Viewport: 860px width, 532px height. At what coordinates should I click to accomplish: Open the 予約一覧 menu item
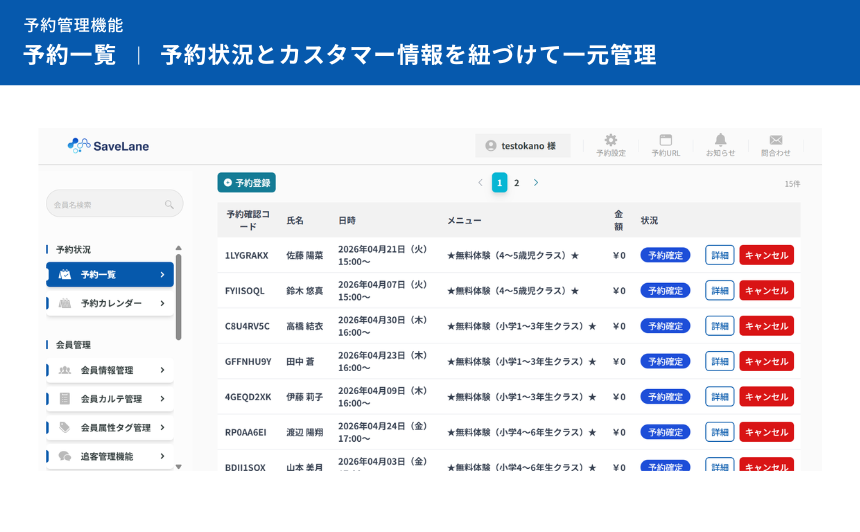(110, 274)
